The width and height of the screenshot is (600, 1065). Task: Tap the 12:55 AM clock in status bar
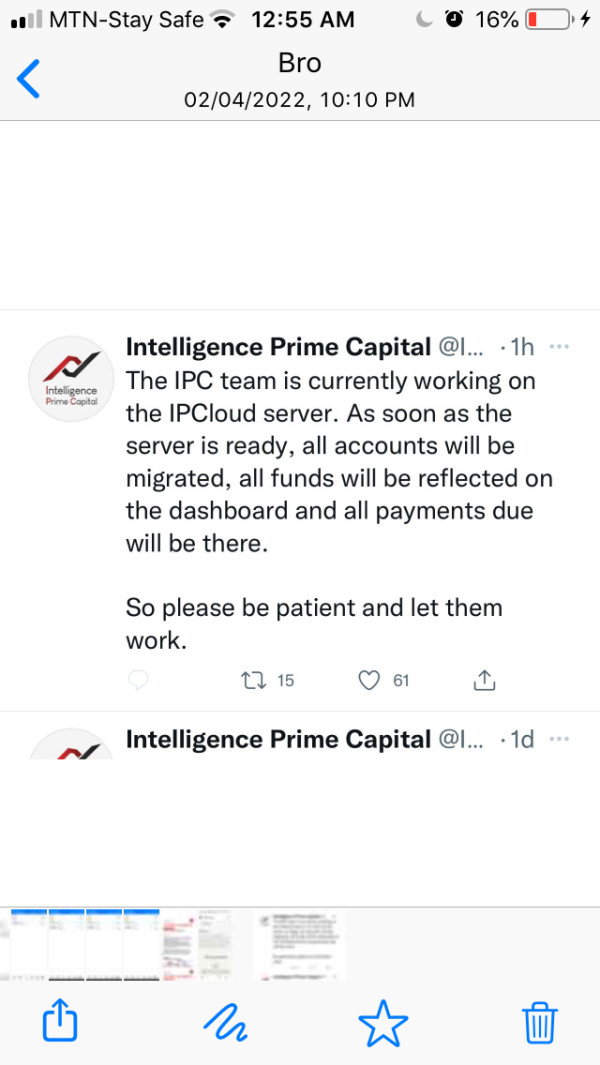(x=303, y=19)
